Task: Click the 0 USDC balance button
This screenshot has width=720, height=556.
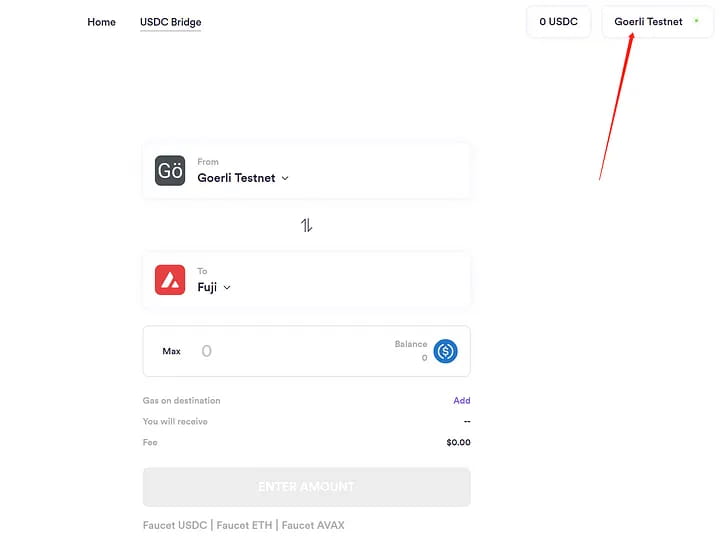Action: tap(558, 22)
